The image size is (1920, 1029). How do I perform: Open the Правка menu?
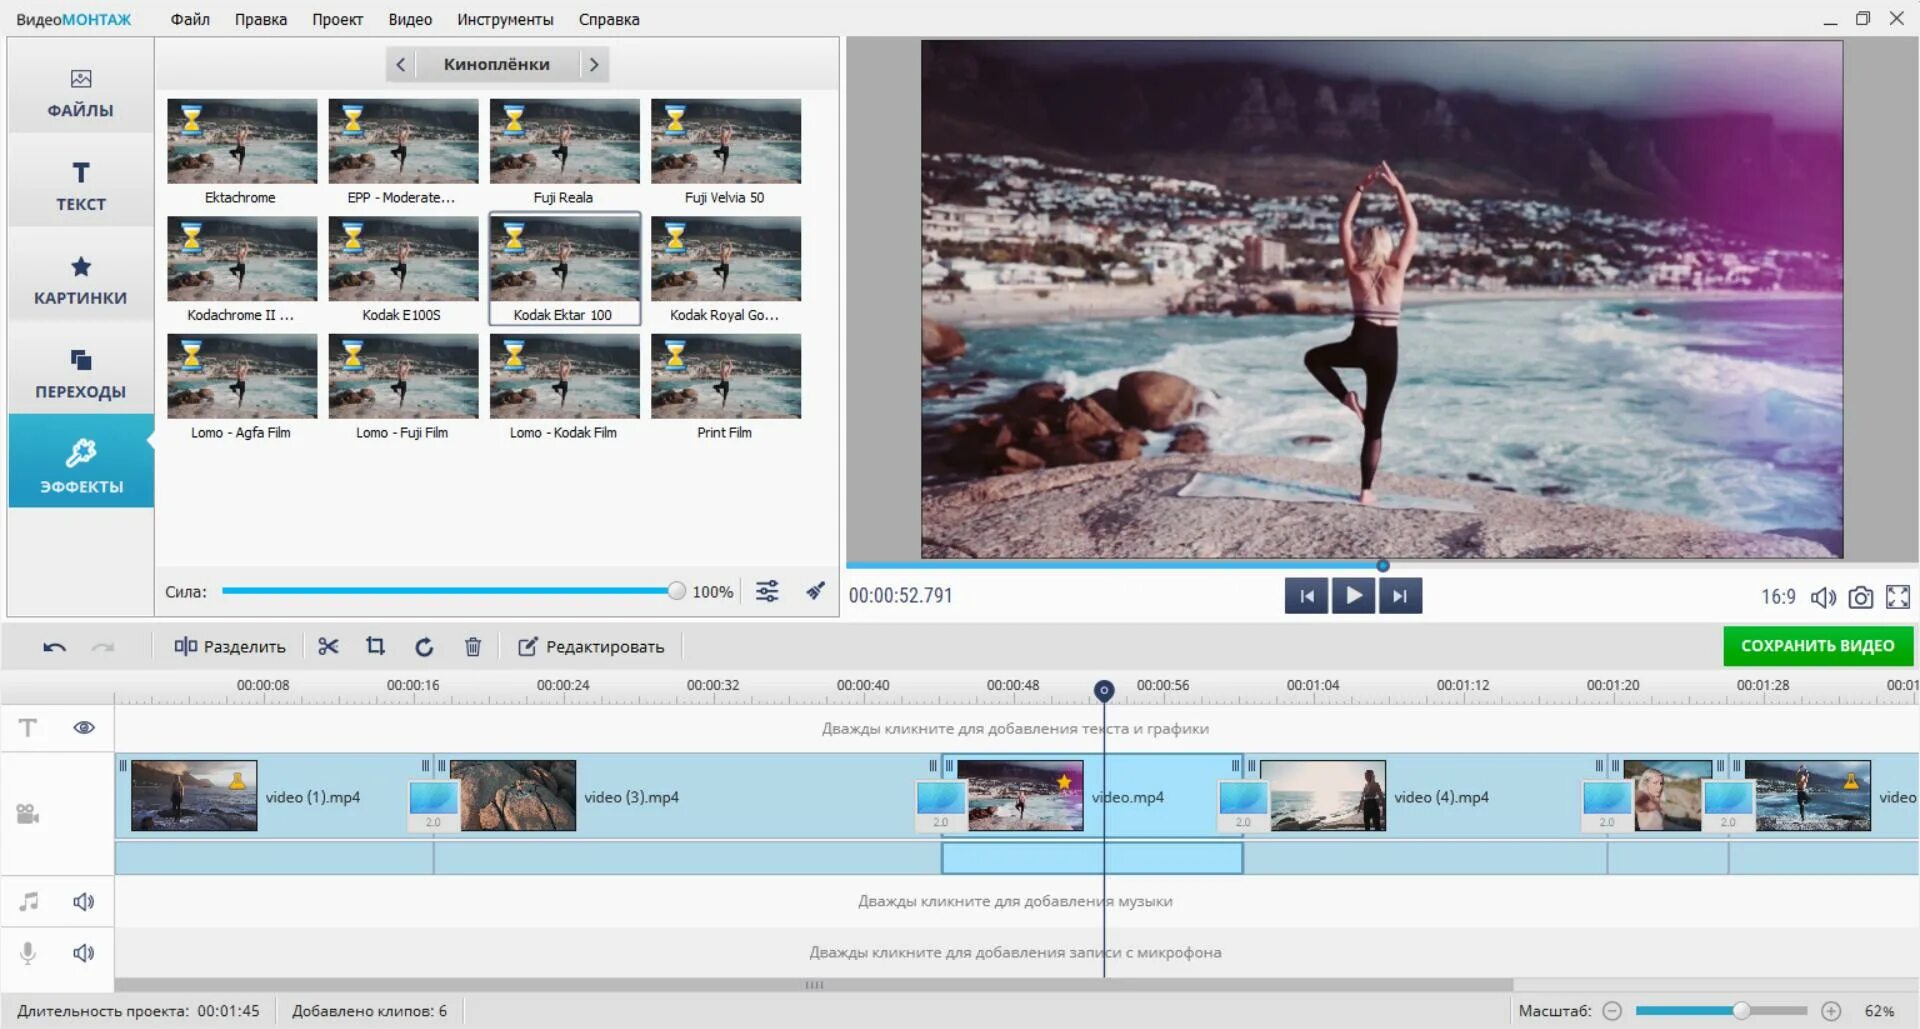pos(261,19)
